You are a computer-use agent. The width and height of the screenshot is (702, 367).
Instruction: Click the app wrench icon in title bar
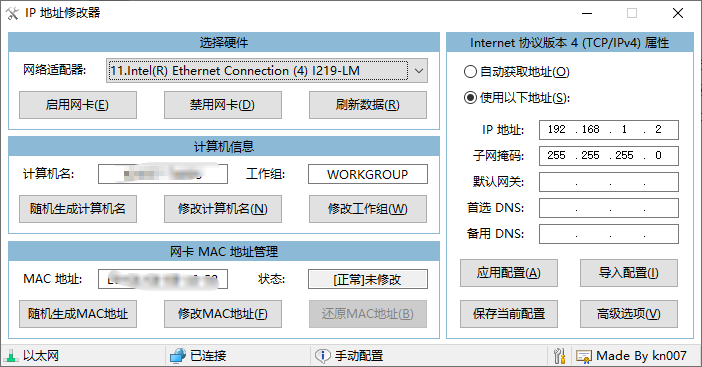[13, 13]
